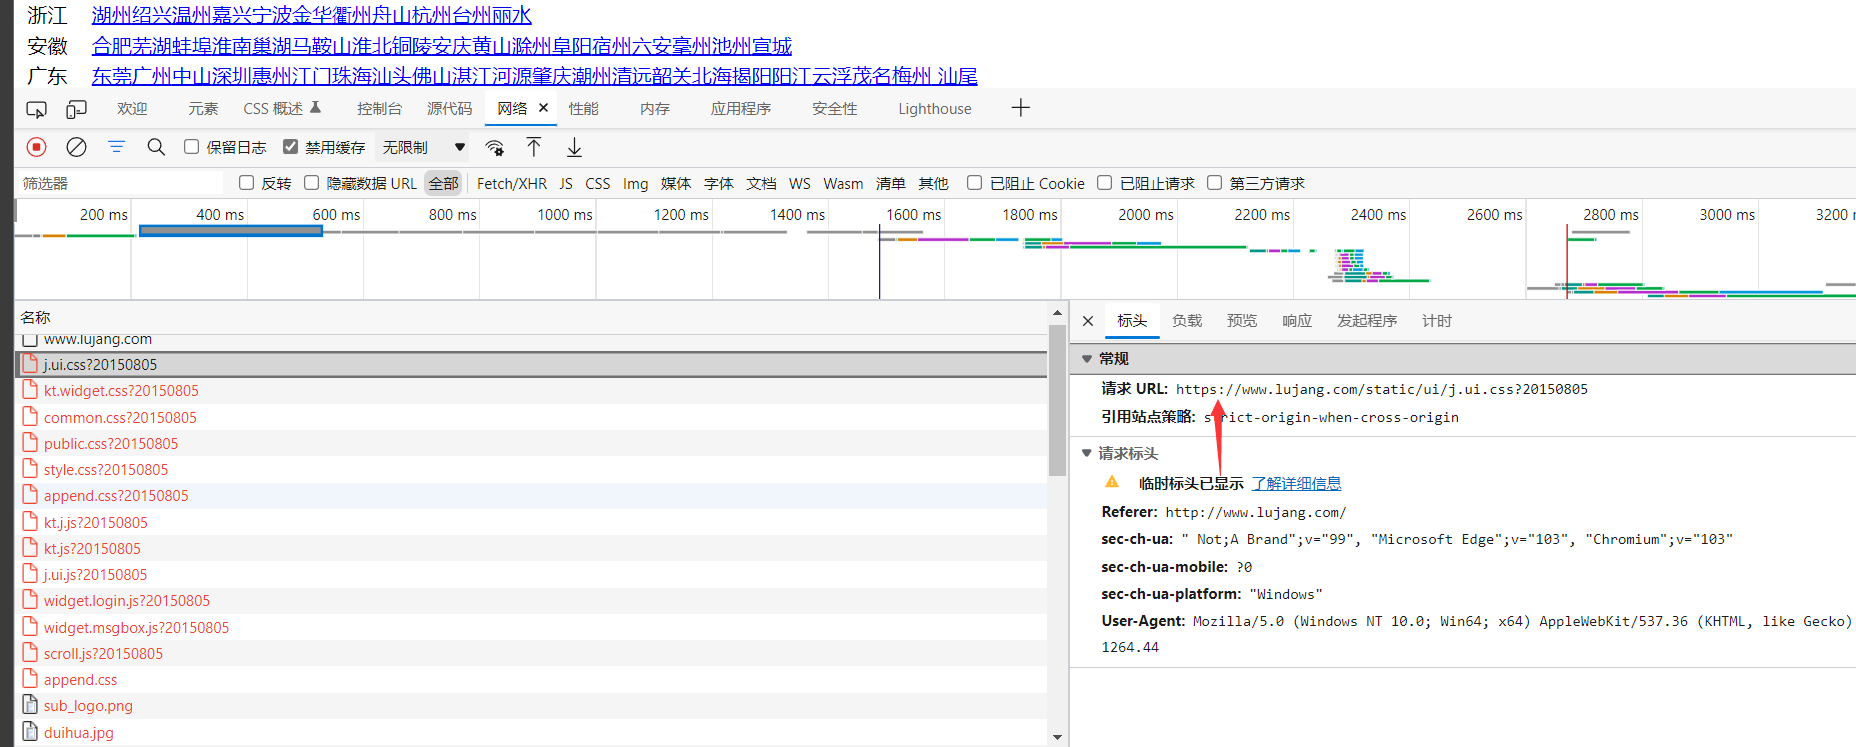Switch to 性能 tab
The image size is (1856, 747).
pyautogui.click(x=584, y=108)
